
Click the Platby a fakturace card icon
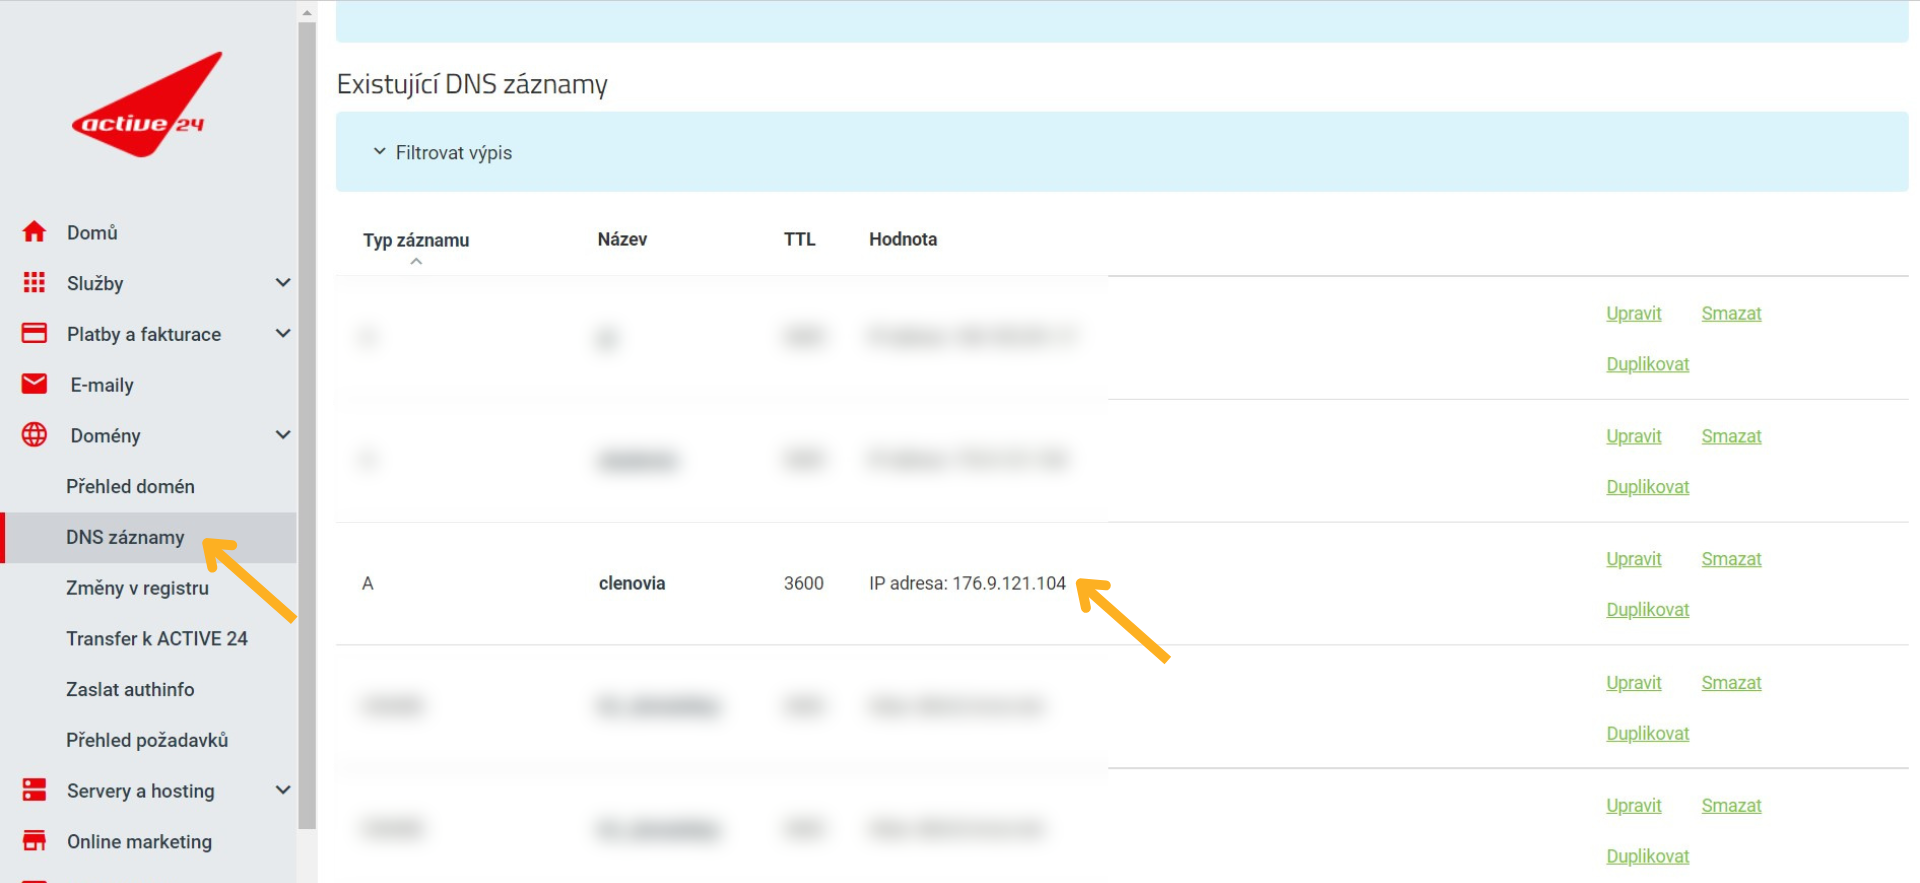(x=34, y=333)
